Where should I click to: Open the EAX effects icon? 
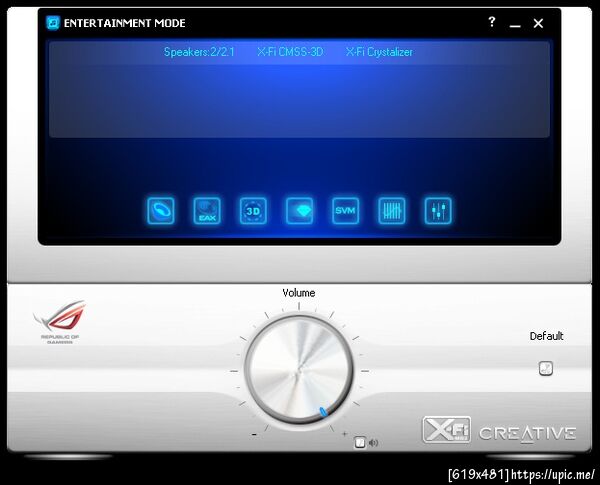point(207,211)
